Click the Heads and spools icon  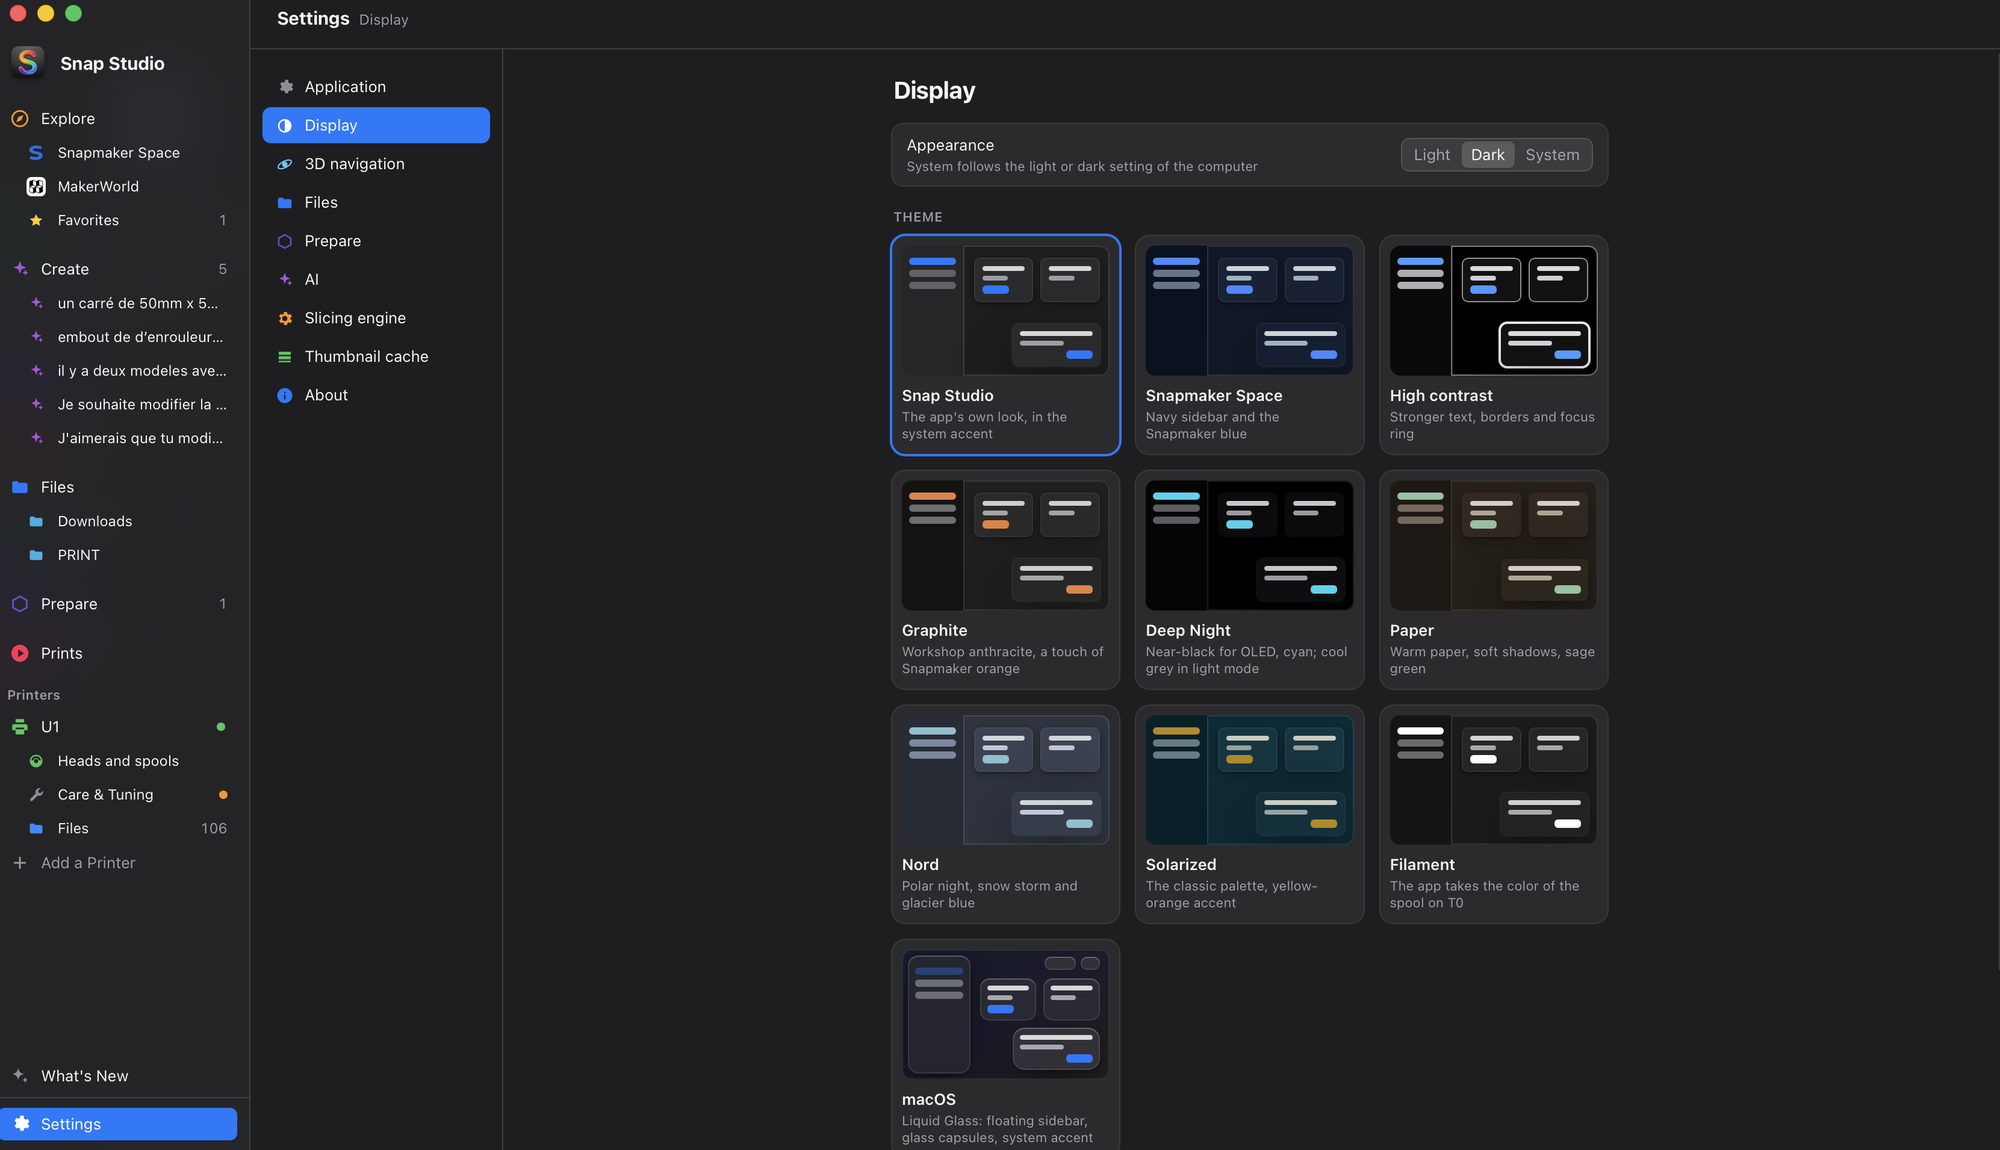pos(36,761)
